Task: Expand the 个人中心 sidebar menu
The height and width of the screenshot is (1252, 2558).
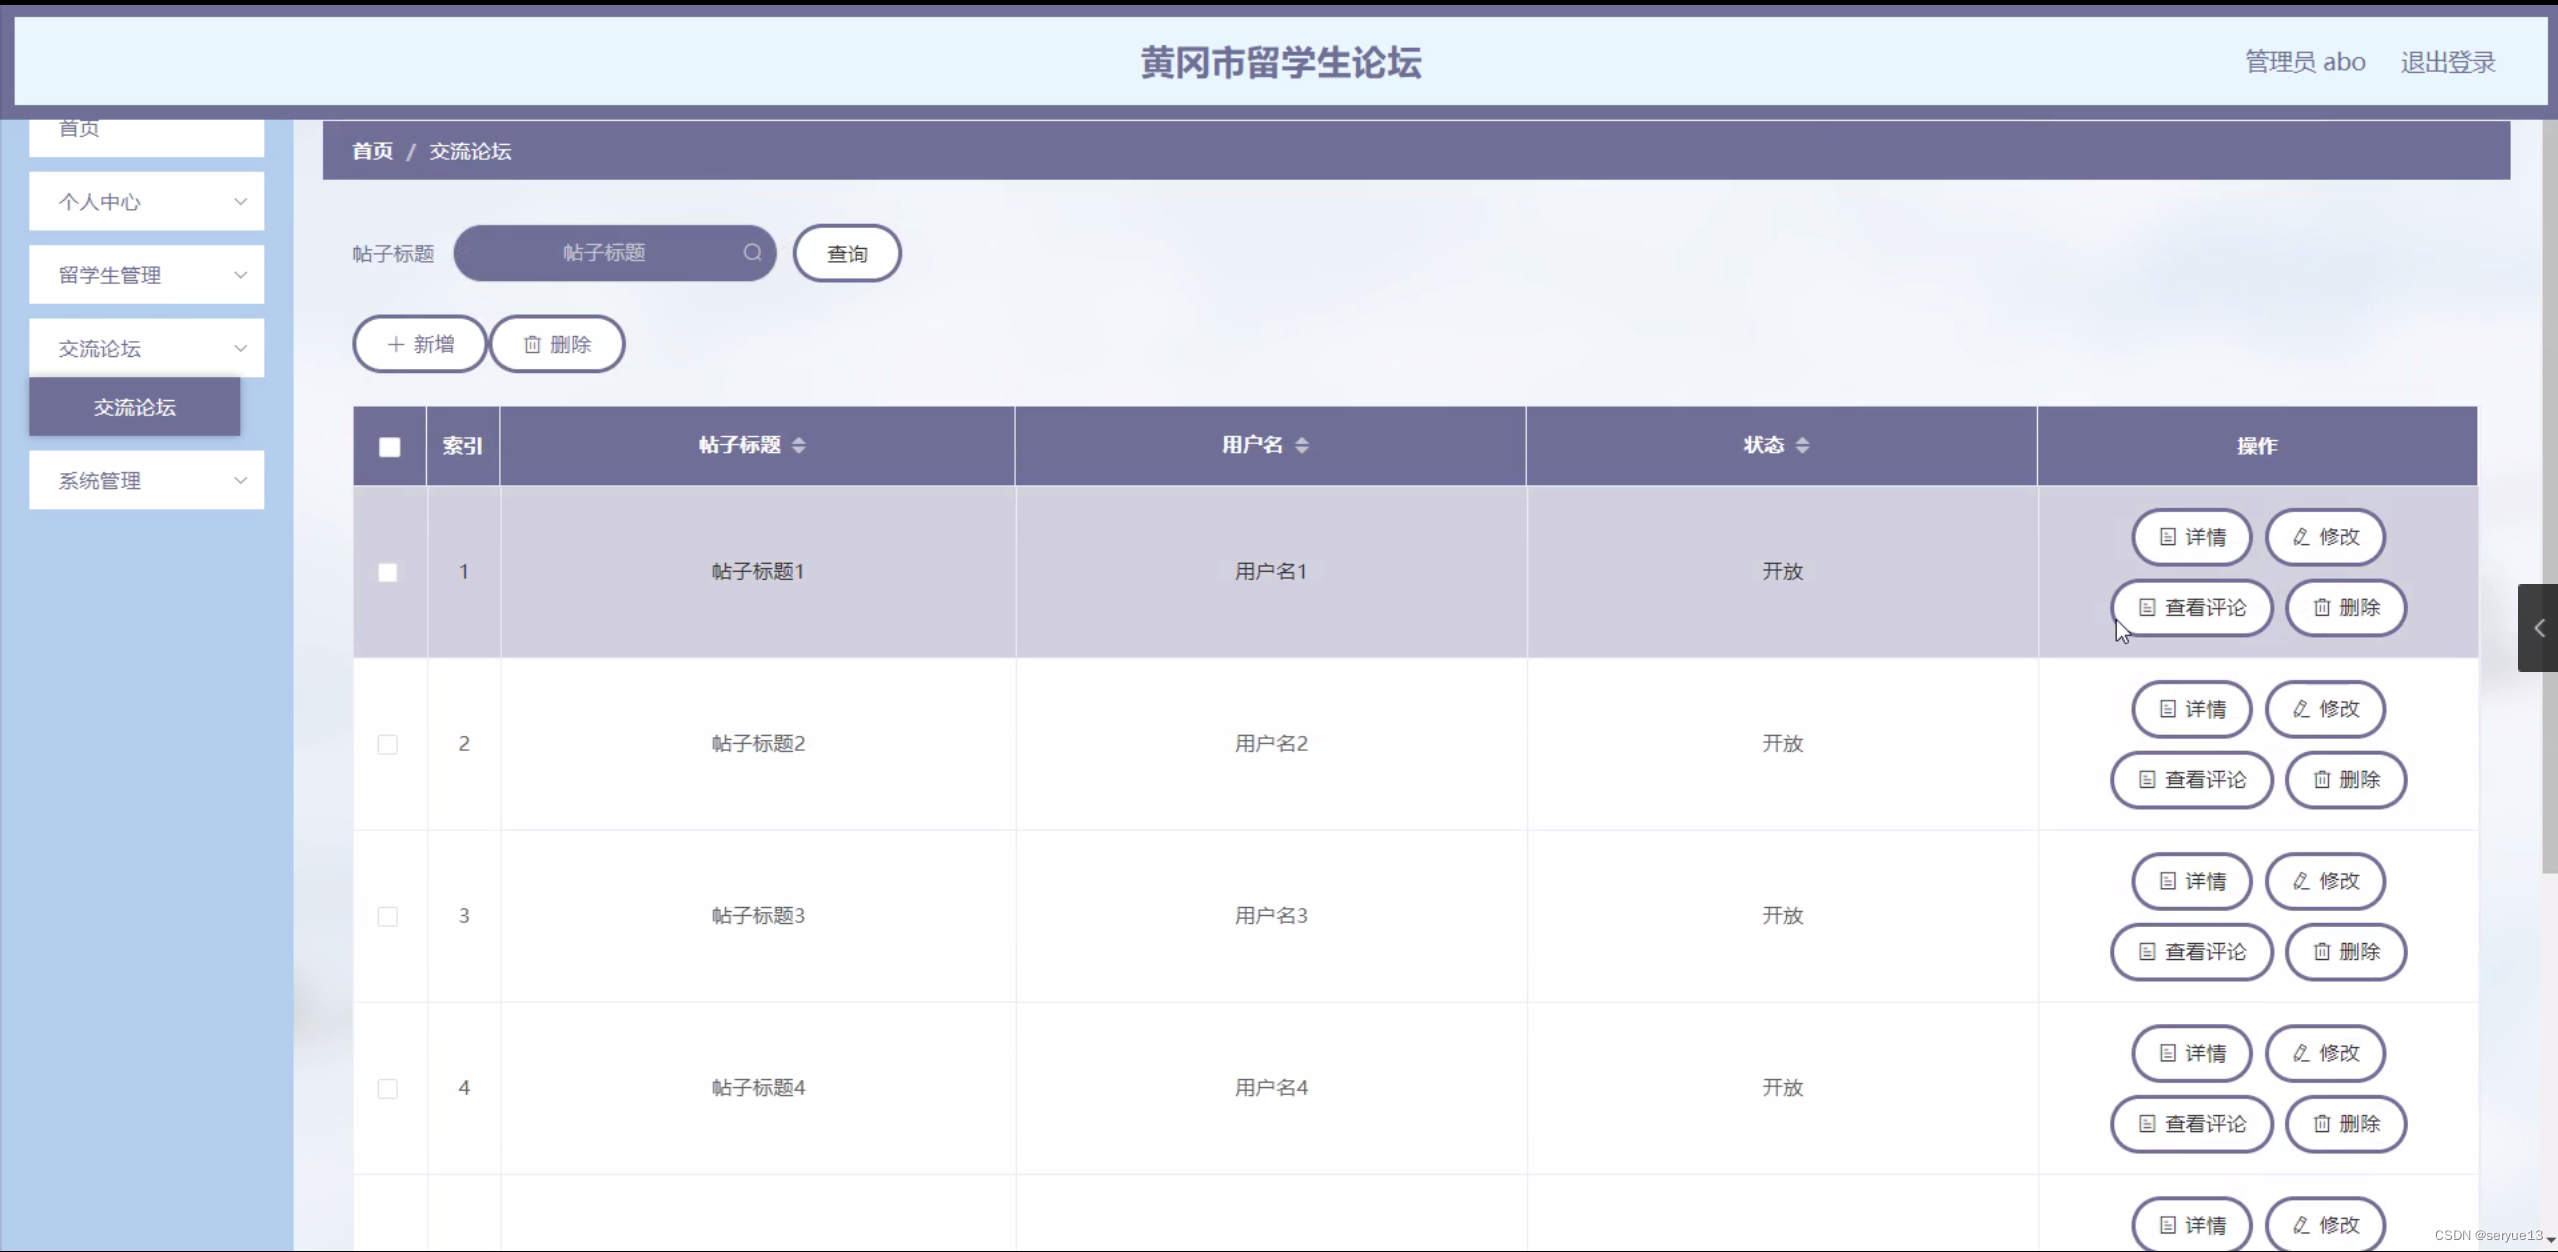Action: pyautogui.click(x=146, y=202)
